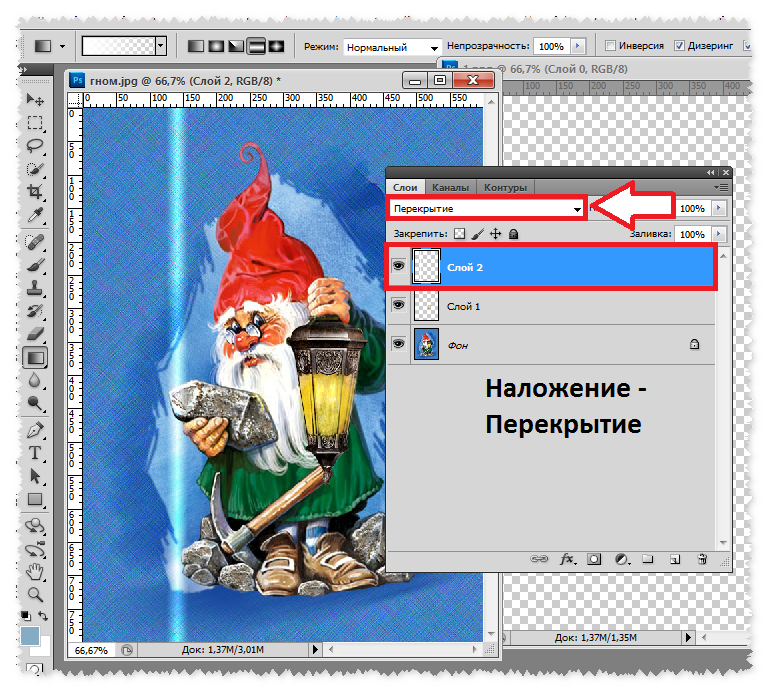Toggle lock all padlock in Закрепить row
Screen dimensions: 769x692
click(513, 234)
